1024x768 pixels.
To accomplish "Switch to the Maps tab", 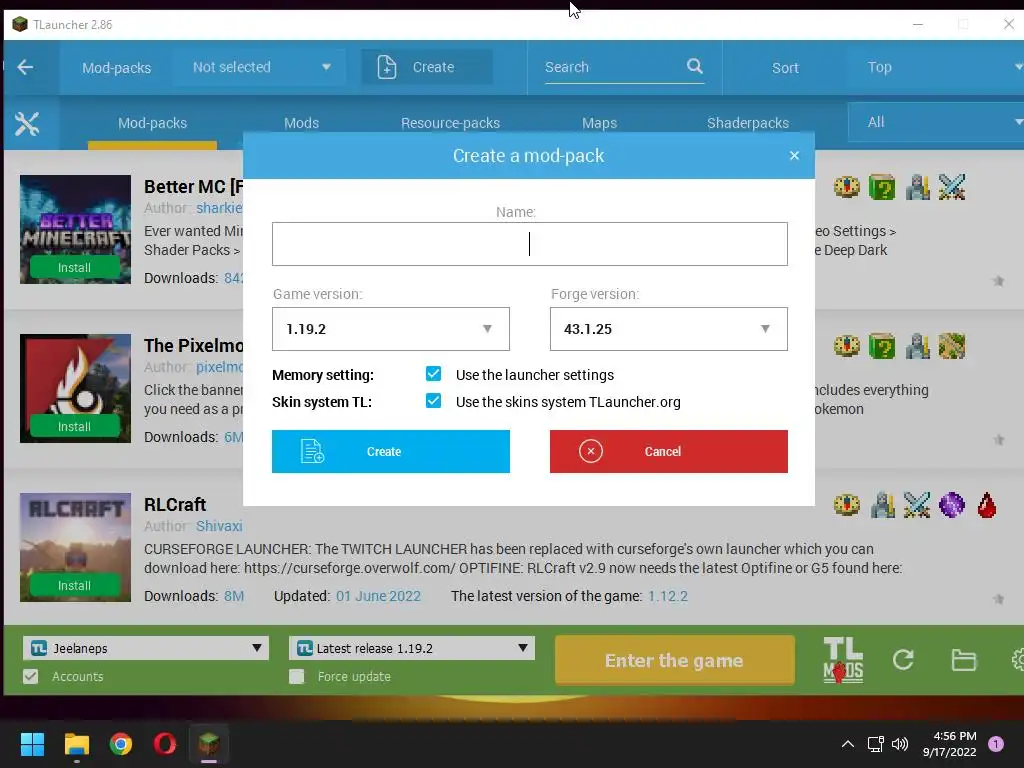I will pyautogui.click(x=600, y=123).
